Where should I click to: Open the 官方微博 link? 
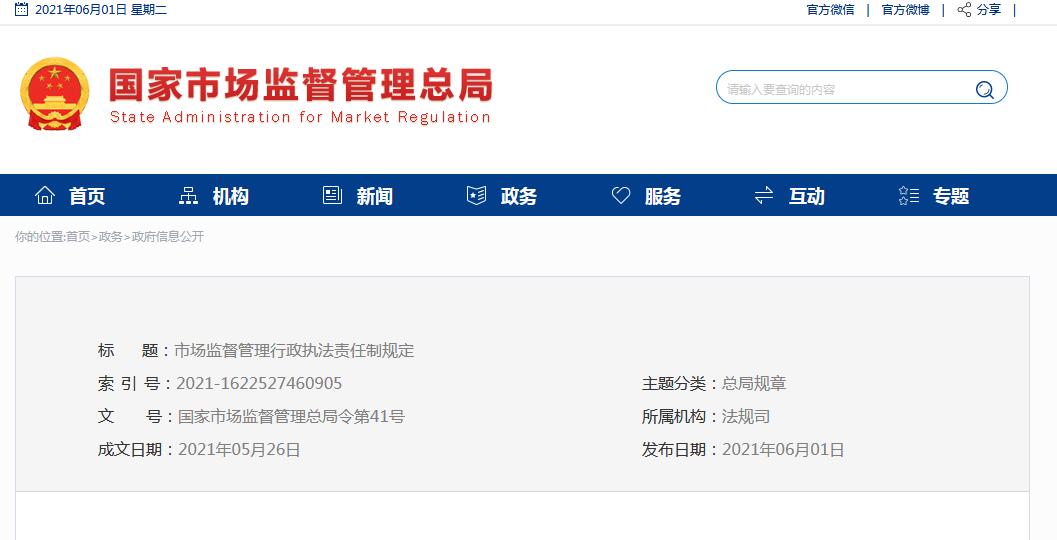click(x=905, y=9)
